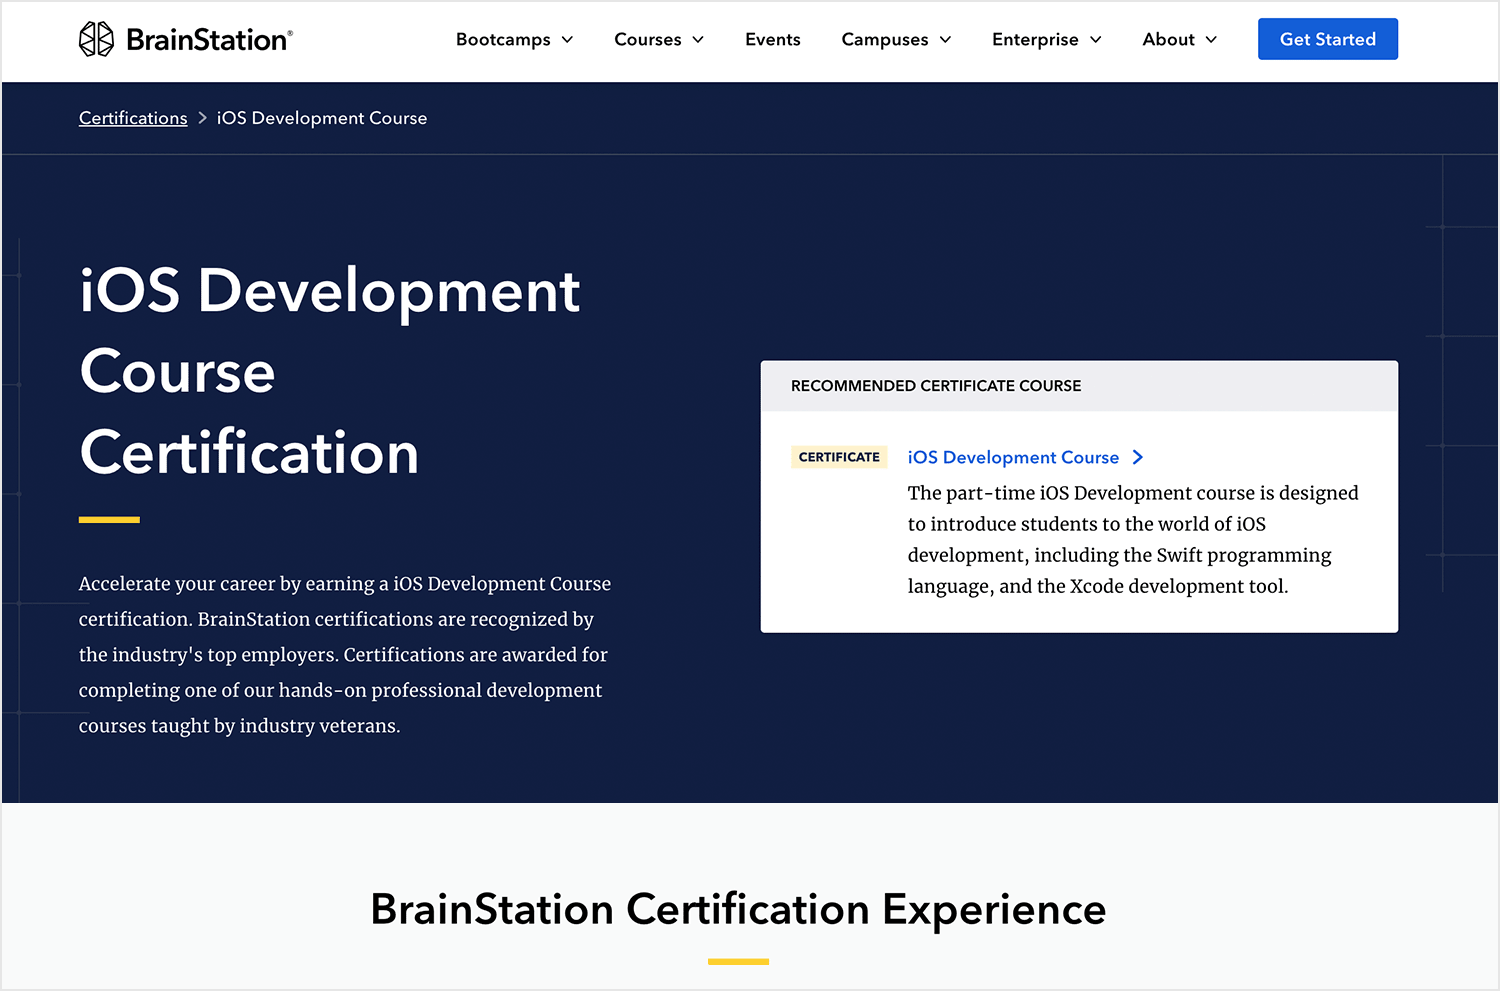The width and height of the screenshot is (1500, 991).
Task: Click the BrainStation brain logo icon
Action: pyautogui.click(x=96, y=39)
